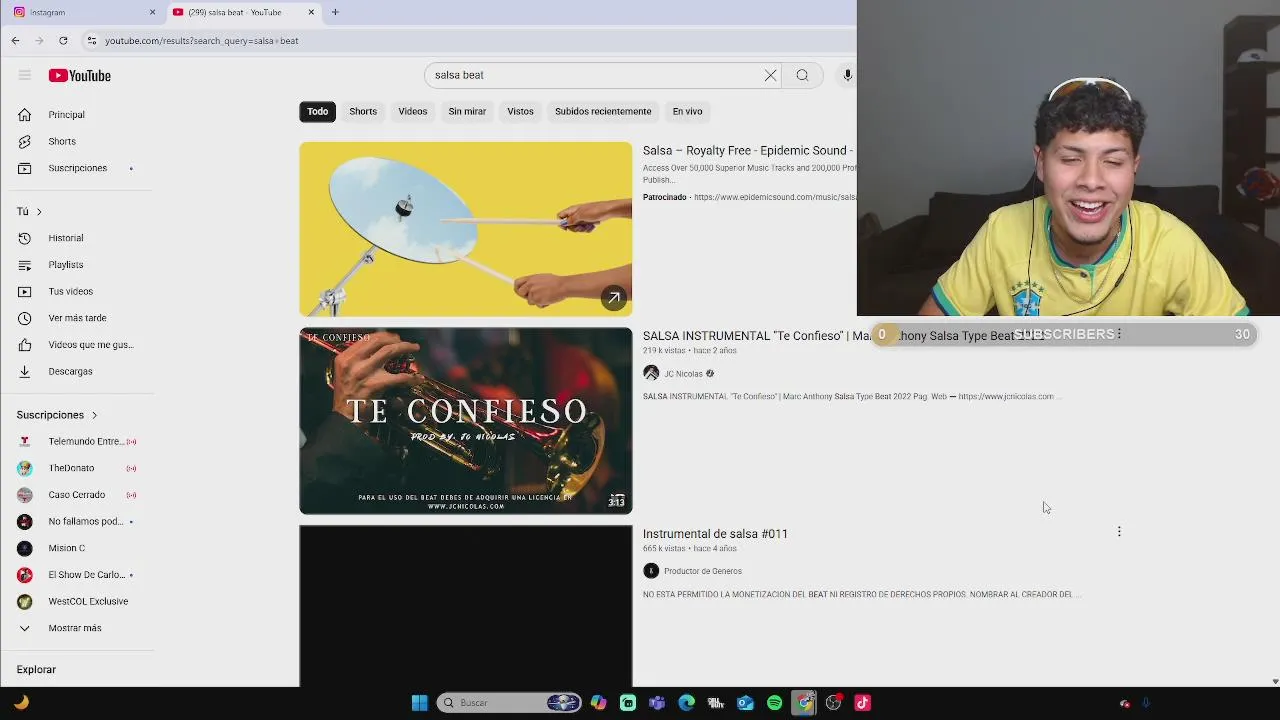
Task: Open TikTok from the taskbar
Action: click(x=863, y=703)
